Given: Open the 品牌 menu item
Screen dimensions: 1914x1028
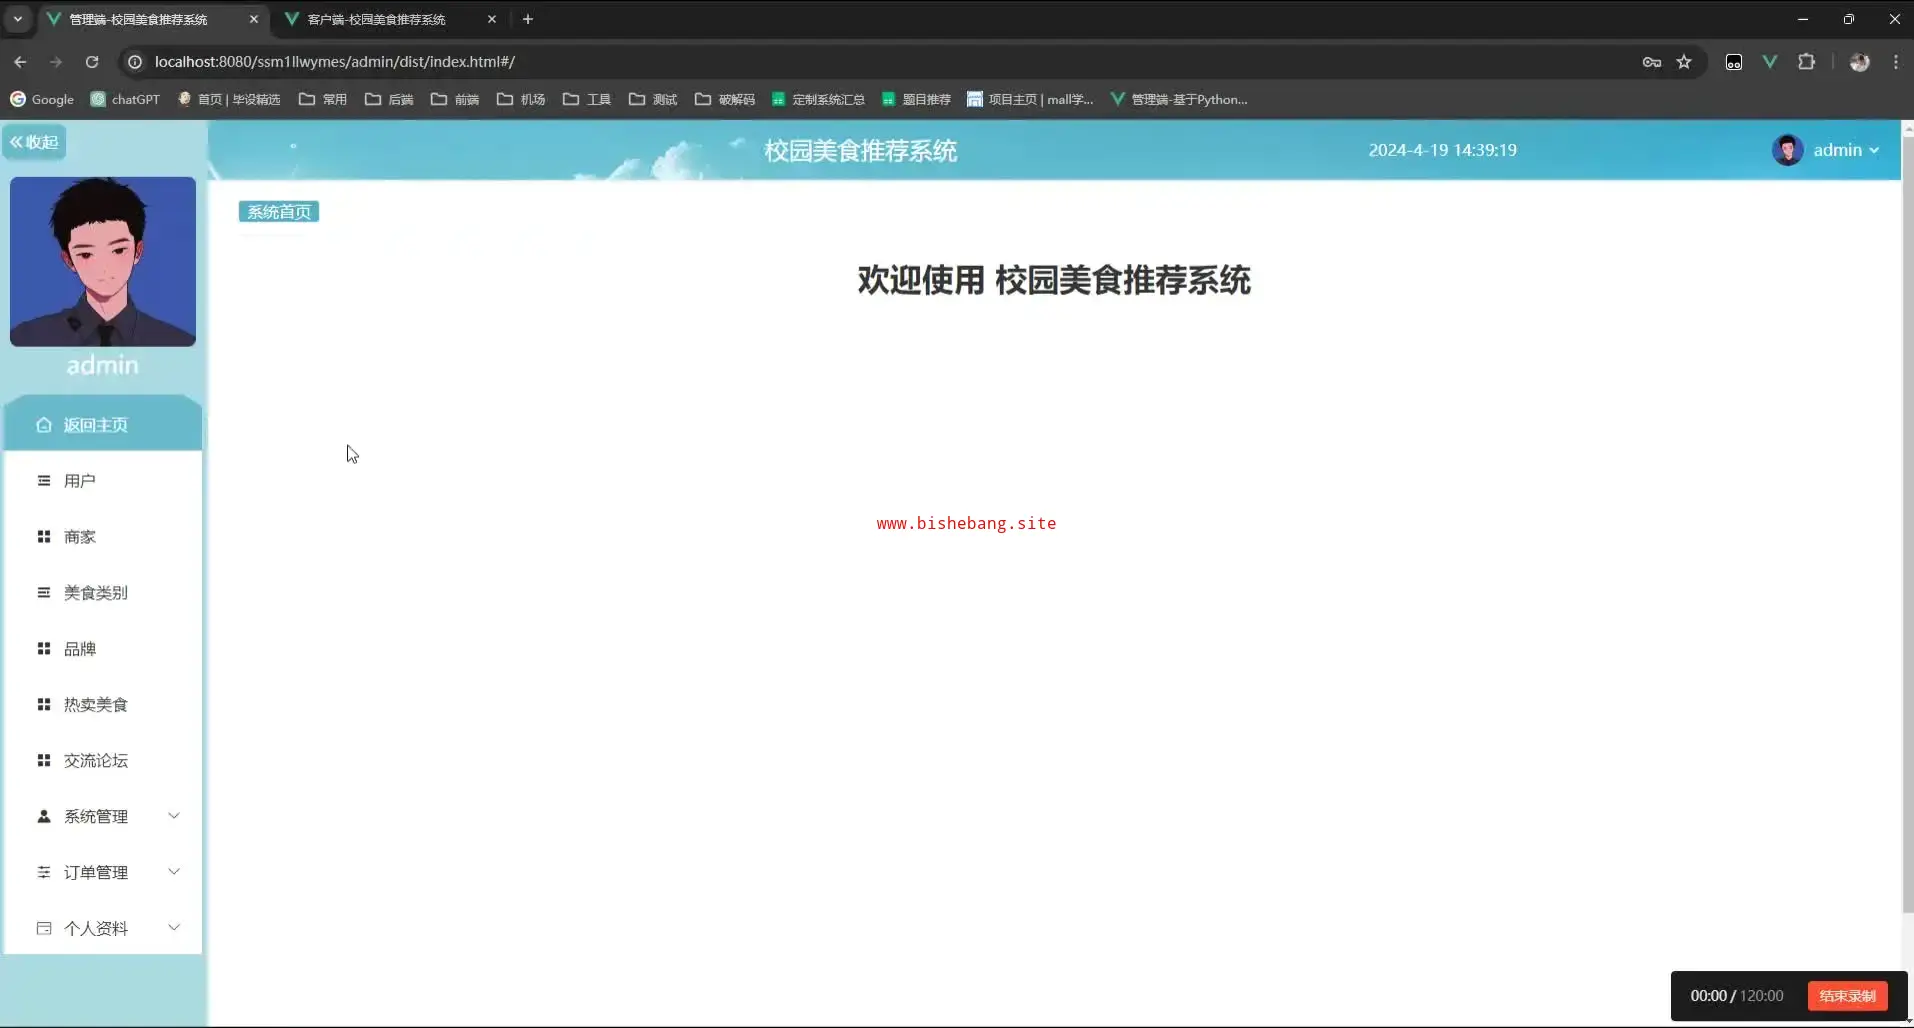Looking at the screenshot, I should (103, 649).
